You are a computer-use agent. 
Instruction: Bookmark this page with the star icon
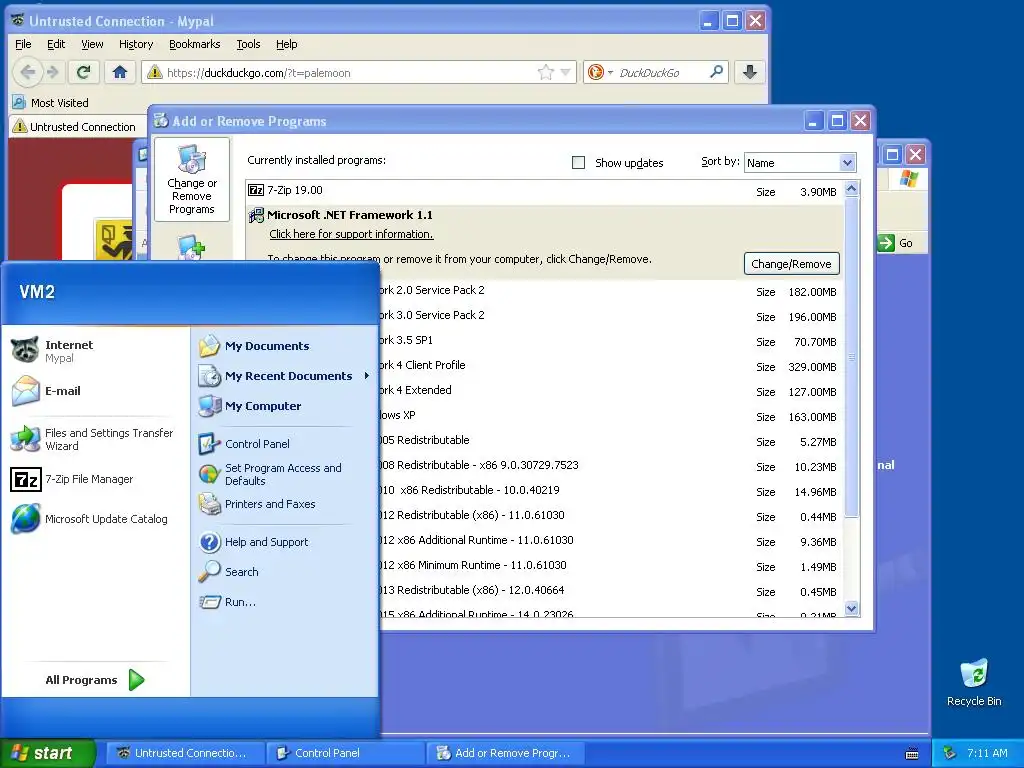tap(545, 72)
